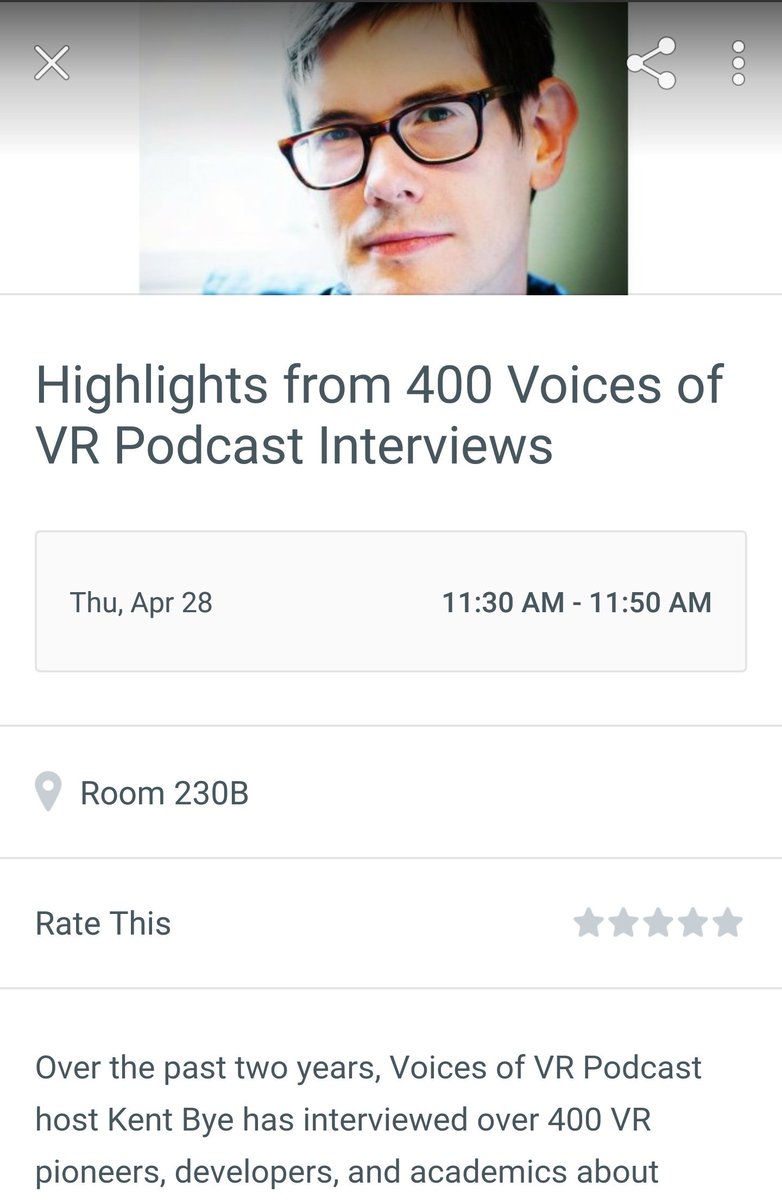Tap the location pin icon
This screenshot has height=1200, width=782.
coord(48,793)
